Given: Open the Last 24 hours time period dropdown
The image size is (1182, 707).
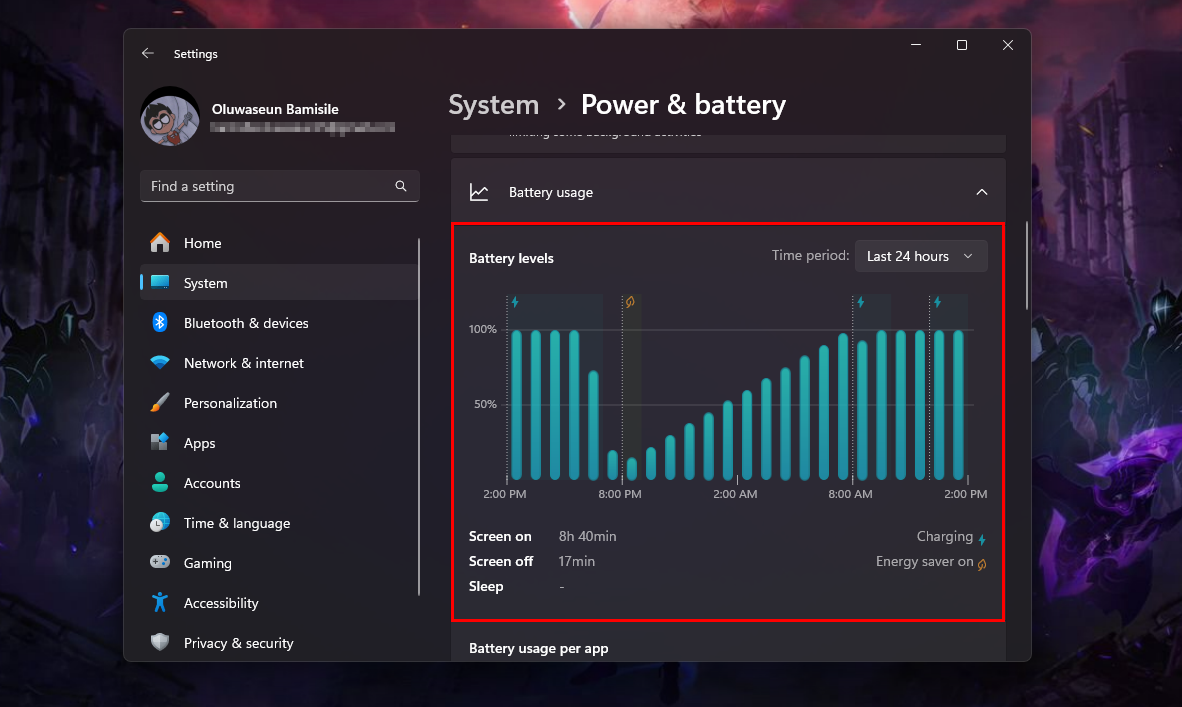Looking at the screenshot, I should click(920, 256).
